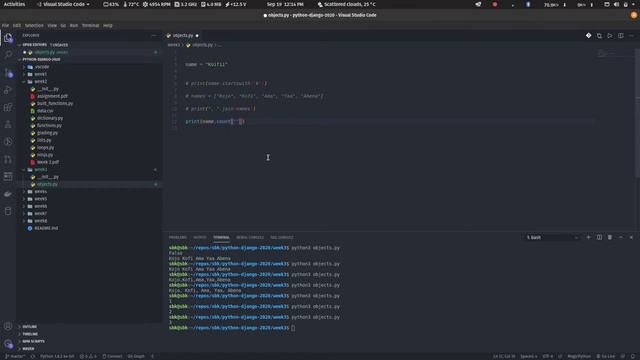Click the git sync icon in status bar
The width and height of the screenshot is (640, 360).
tap(33, 356)
